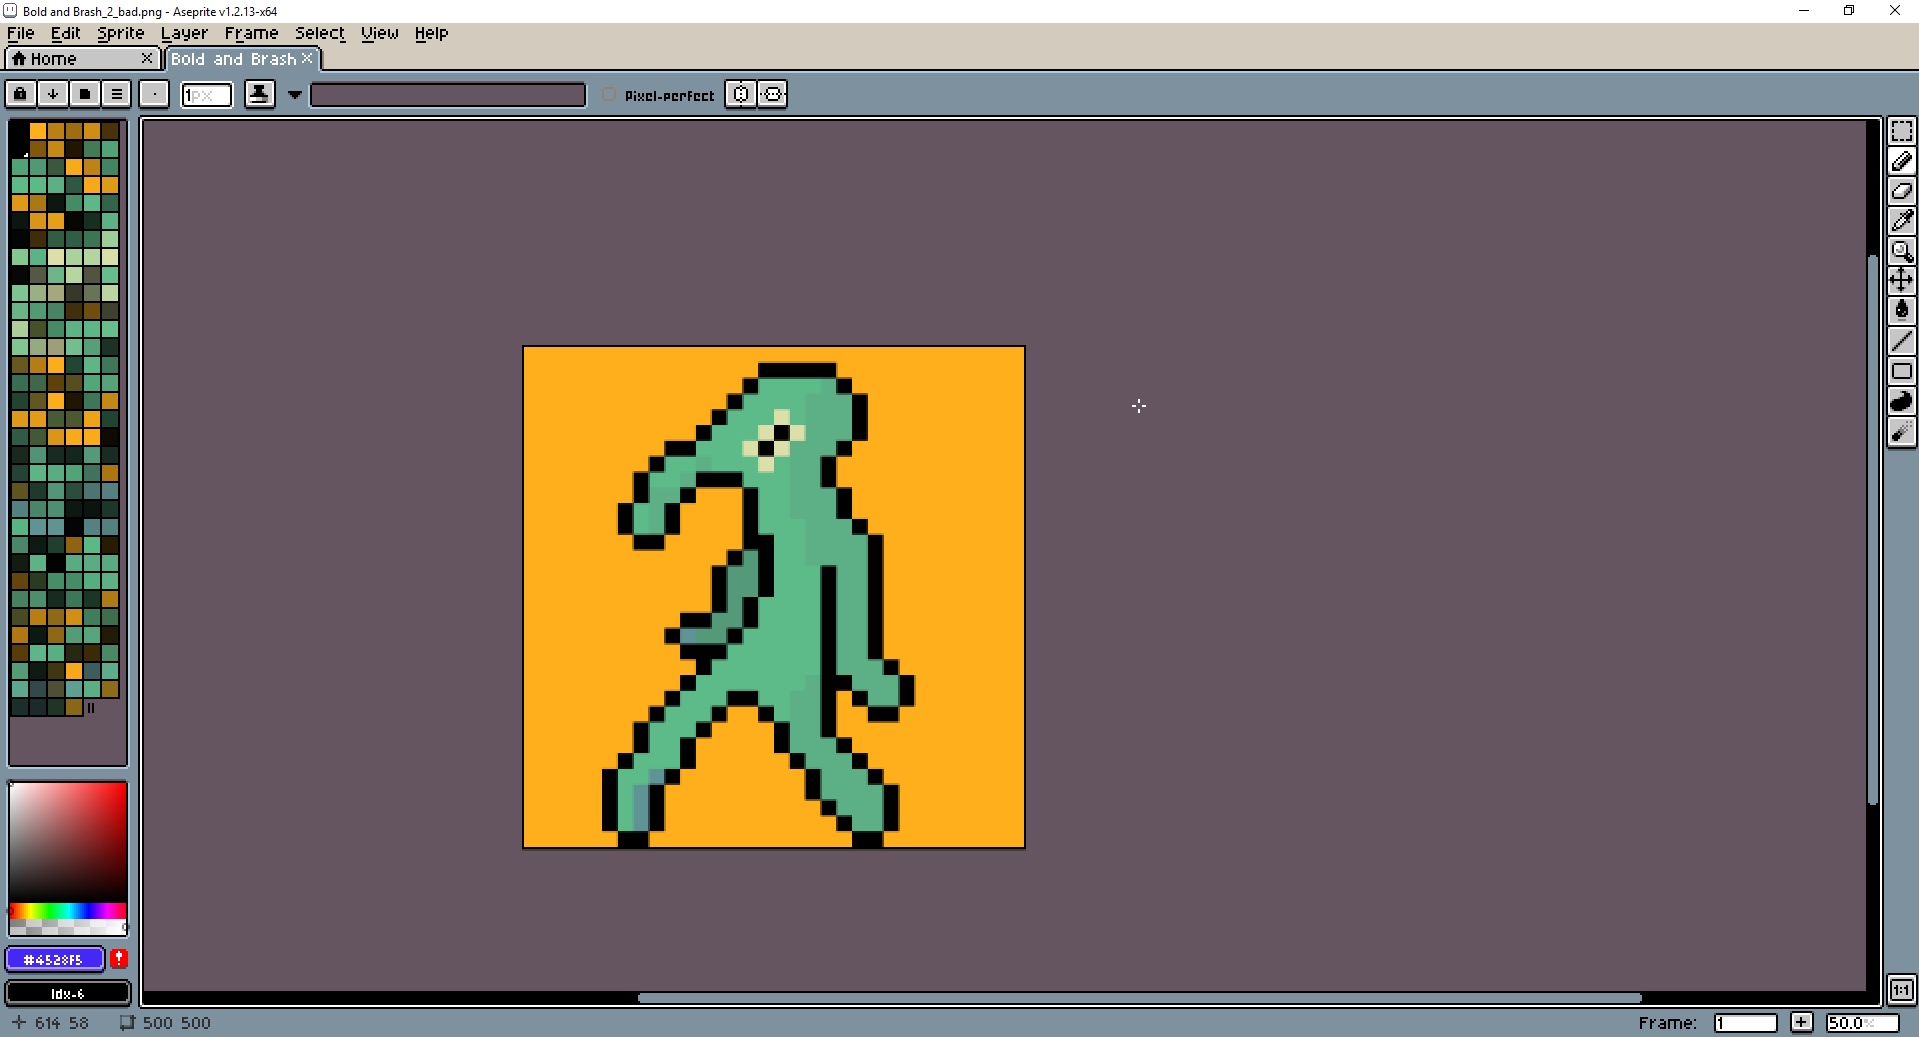This screenshot has width=1919, height=1037.
Task: Select the Contour tool
Action: [x=1901, y=401]
